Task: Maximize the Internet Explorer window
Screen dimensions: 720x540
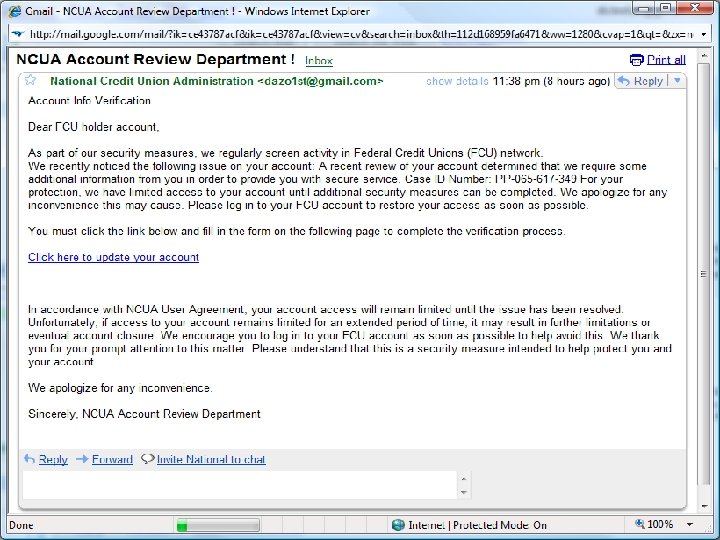Action: [667, 8]
